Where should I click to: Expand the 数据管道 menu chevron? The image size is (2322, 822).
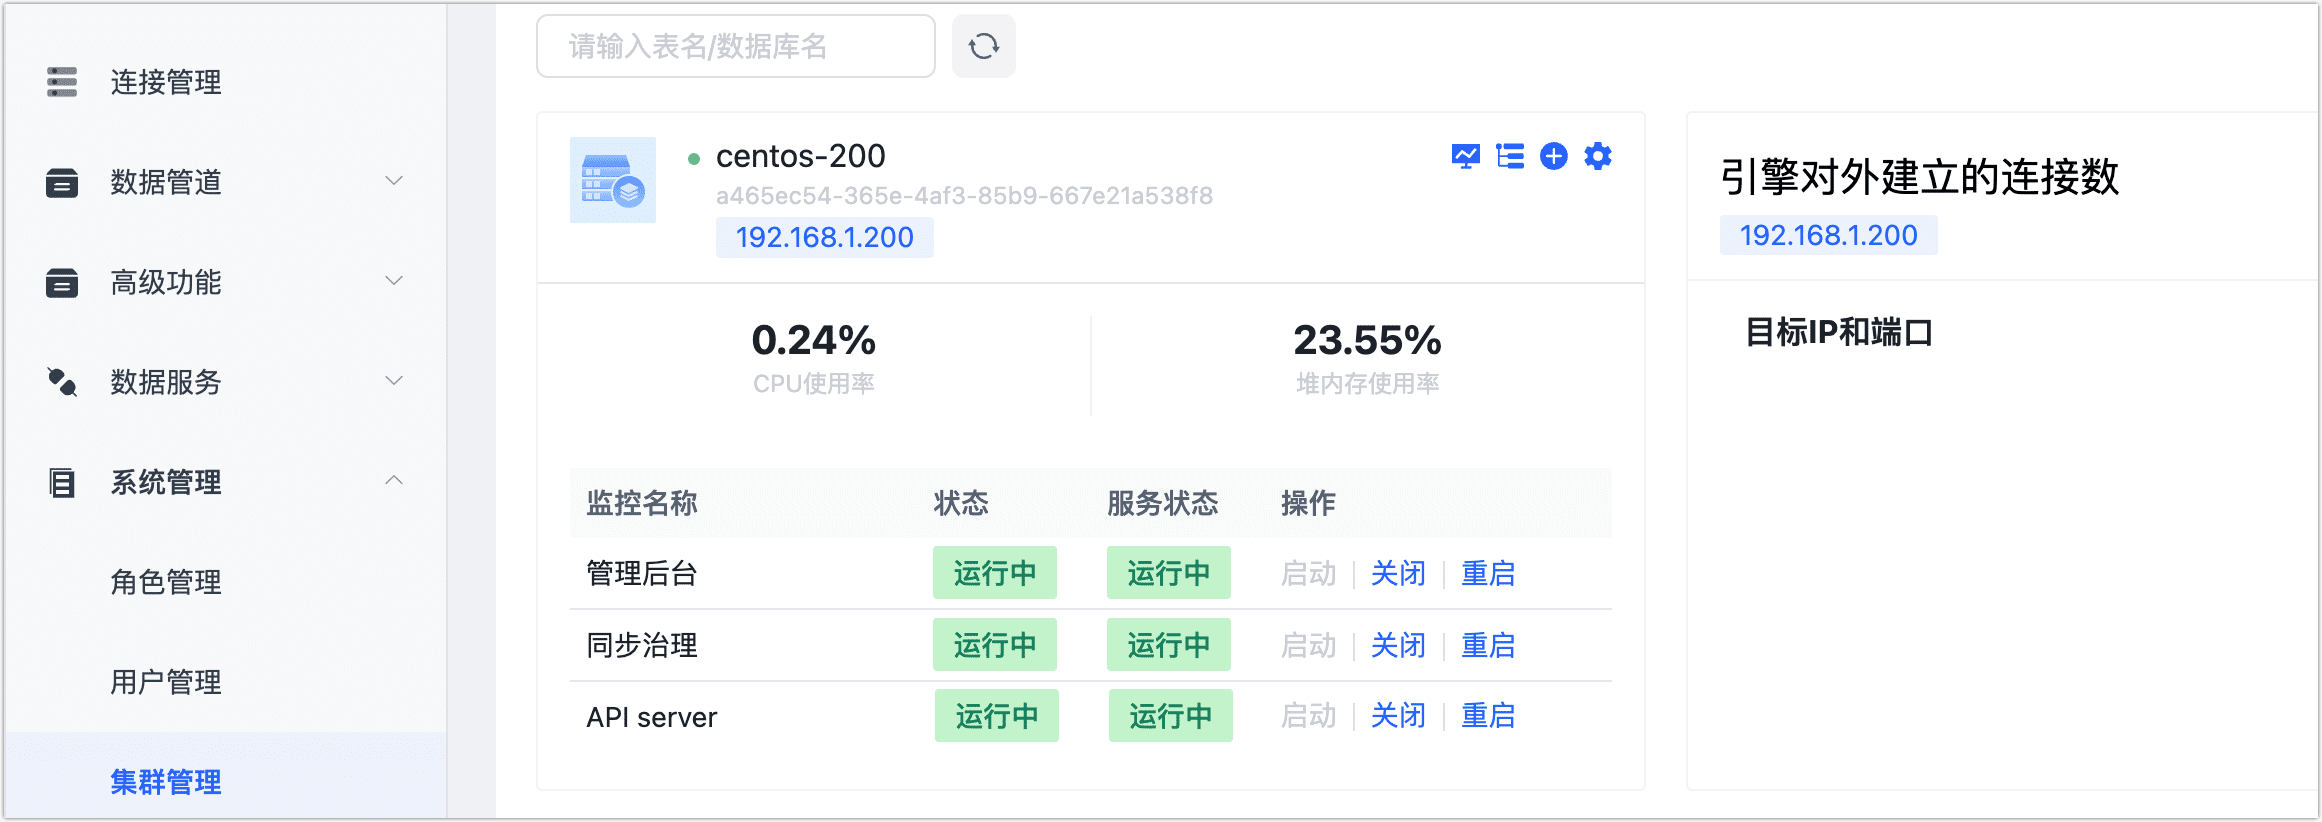pyautogui.click(x=394, y=181)
